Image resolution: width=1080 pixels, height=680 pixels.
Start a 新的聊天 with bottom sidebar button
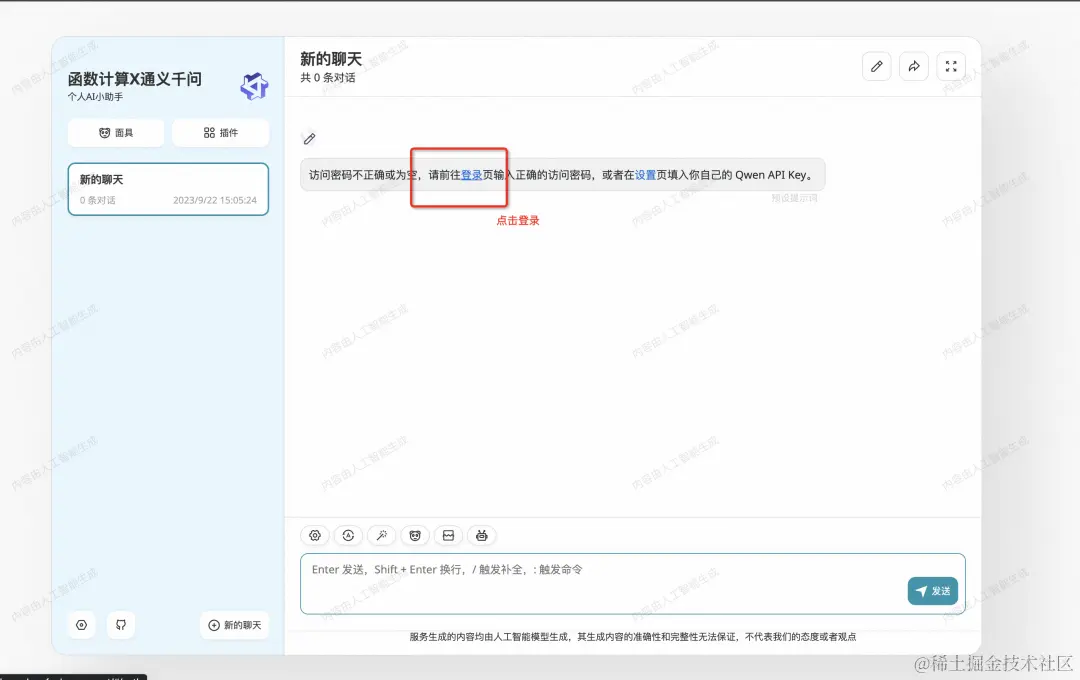click(x=234, y=625)
